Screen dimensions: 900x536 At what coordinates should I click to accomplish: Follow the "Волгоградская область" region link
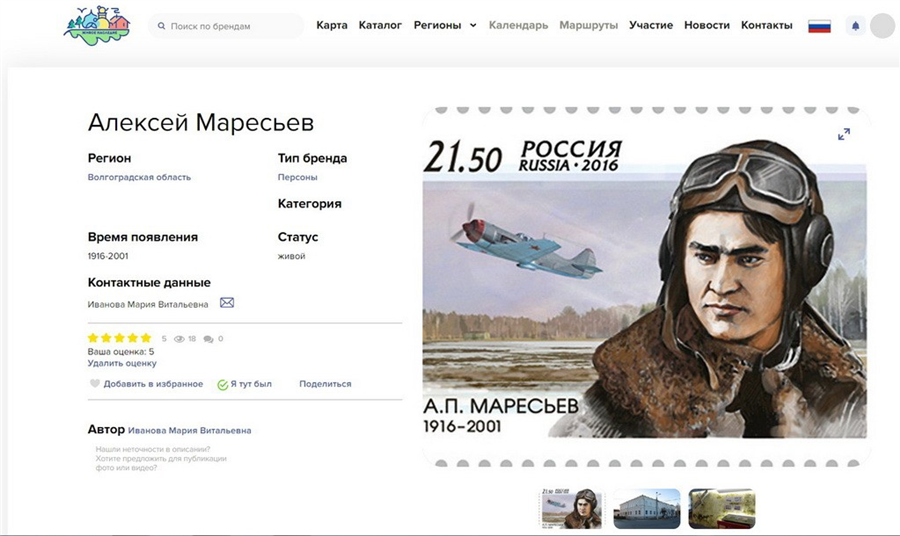(x=139, y=177)
